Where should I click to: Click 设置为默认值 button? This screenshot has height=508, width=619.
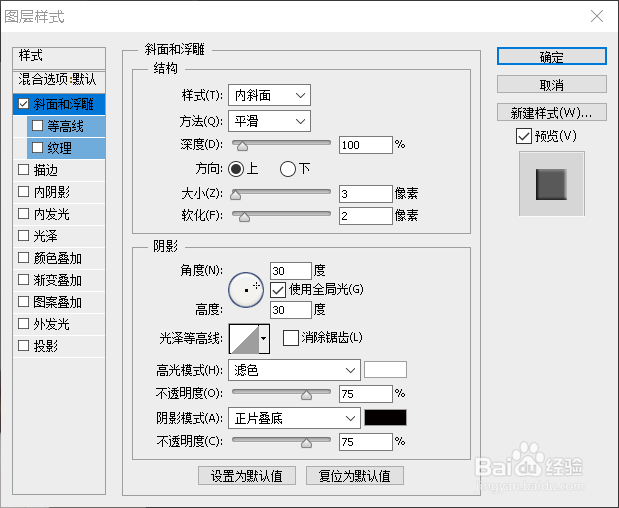[x=247, y=476]
